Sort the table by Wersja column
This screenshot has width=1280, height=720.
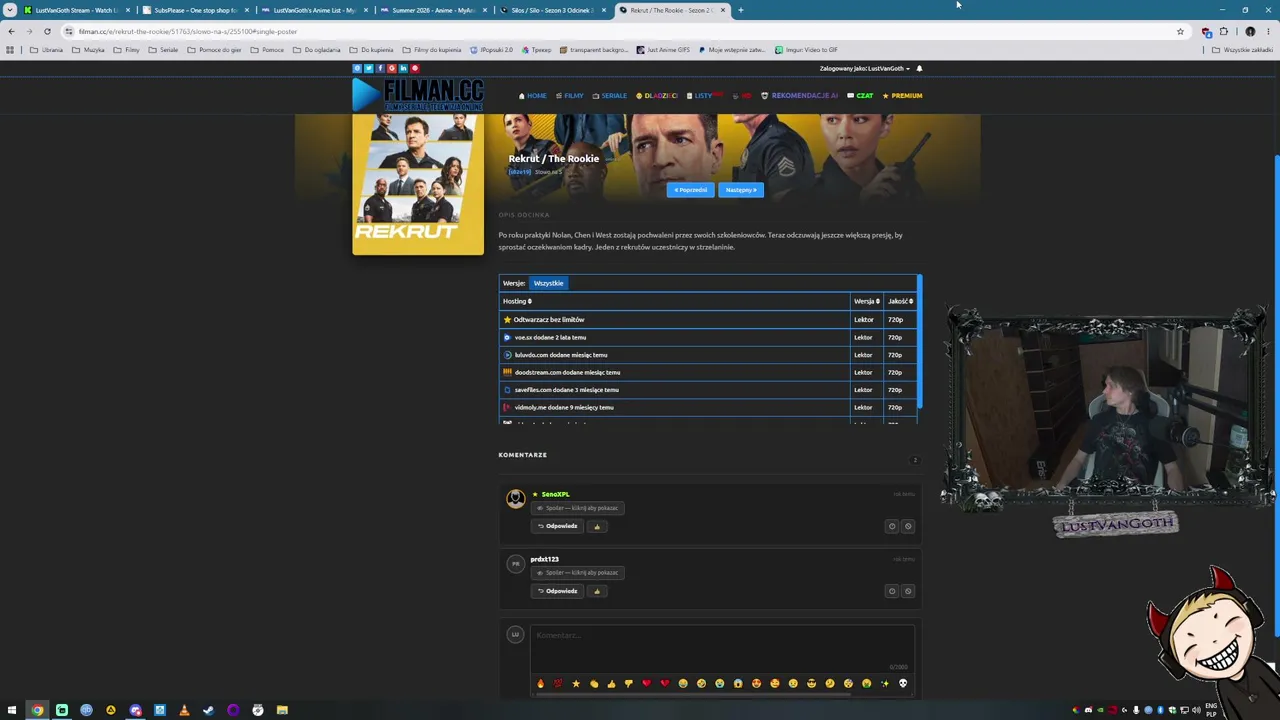(x=866, y=301)
